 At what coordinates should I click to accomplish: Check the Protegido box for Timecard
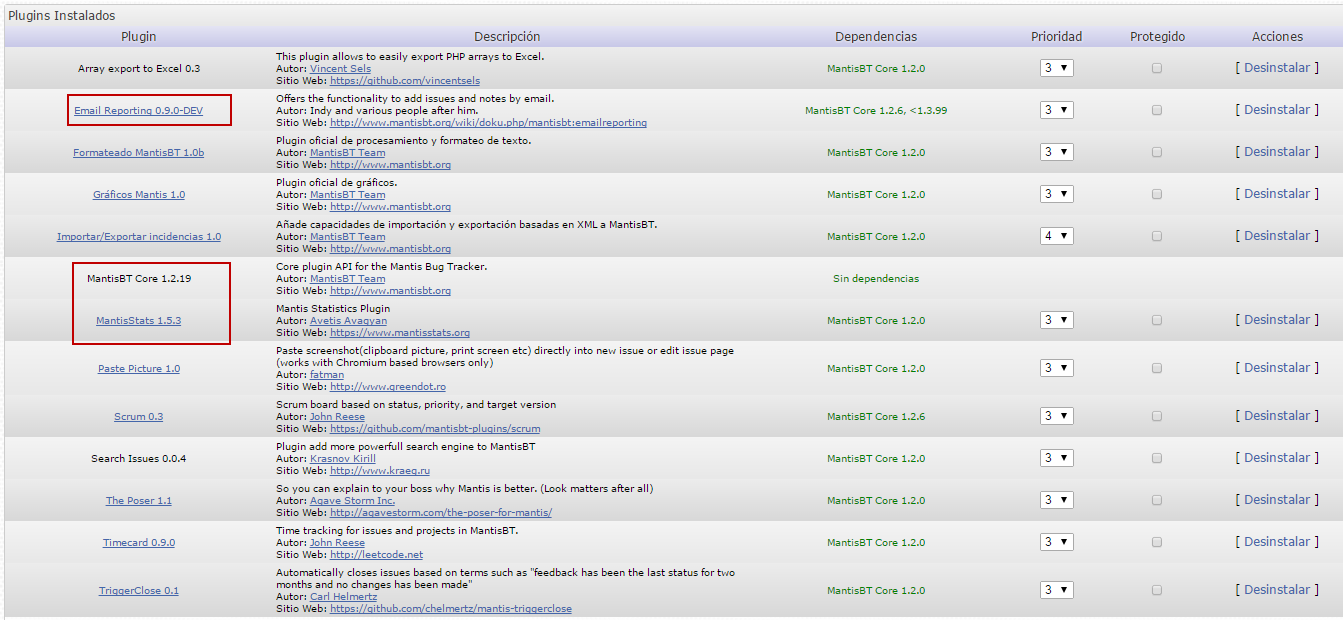coord(1157,543)
